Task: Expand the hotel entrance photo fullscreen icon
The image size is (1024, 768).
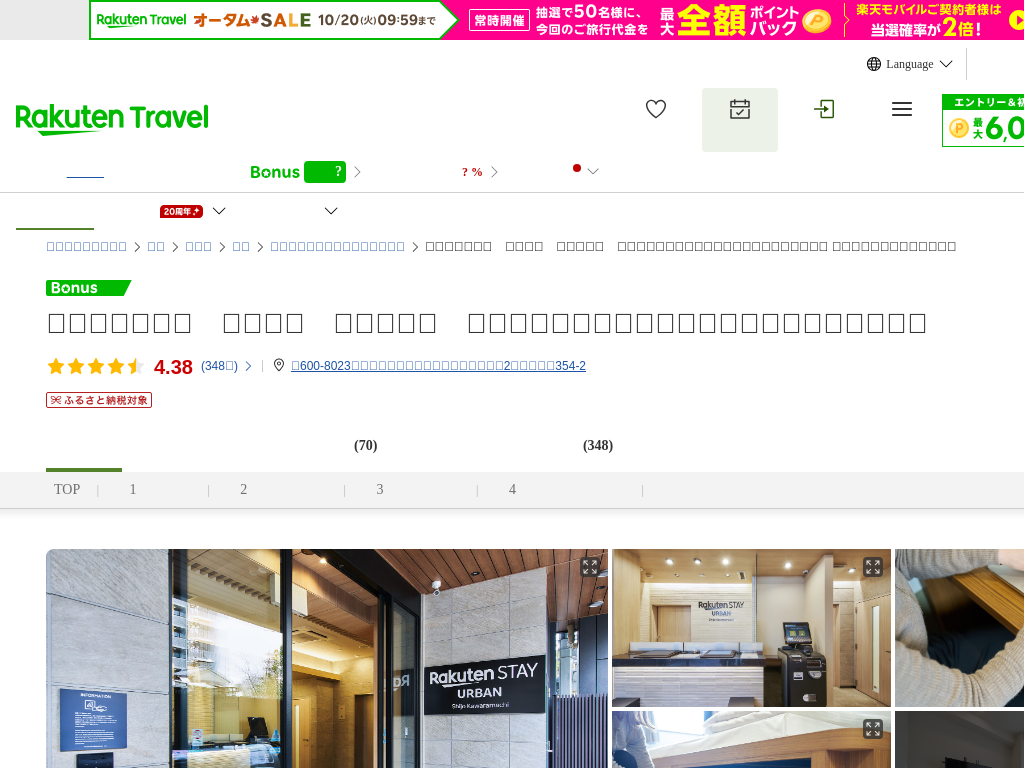Action: coord(590,567)
